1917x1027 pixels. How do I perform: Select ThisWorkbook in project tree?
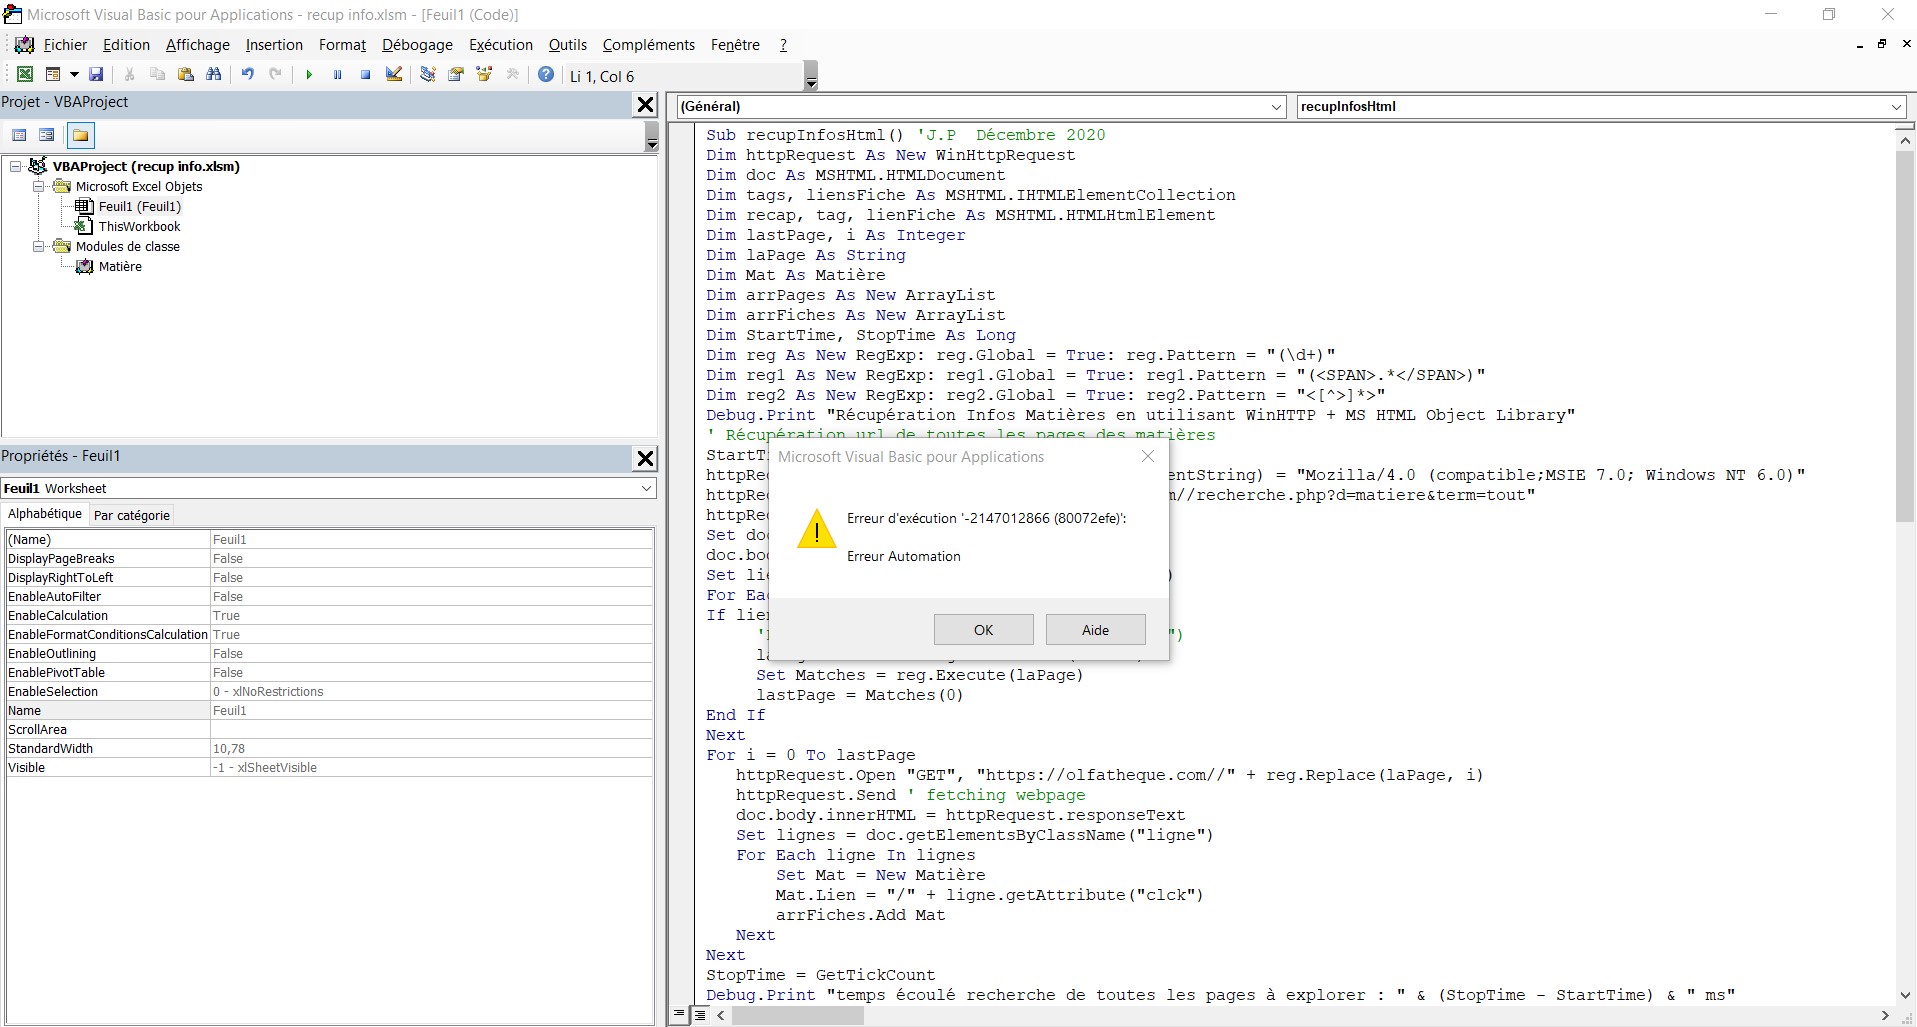[x=139, y=226]
